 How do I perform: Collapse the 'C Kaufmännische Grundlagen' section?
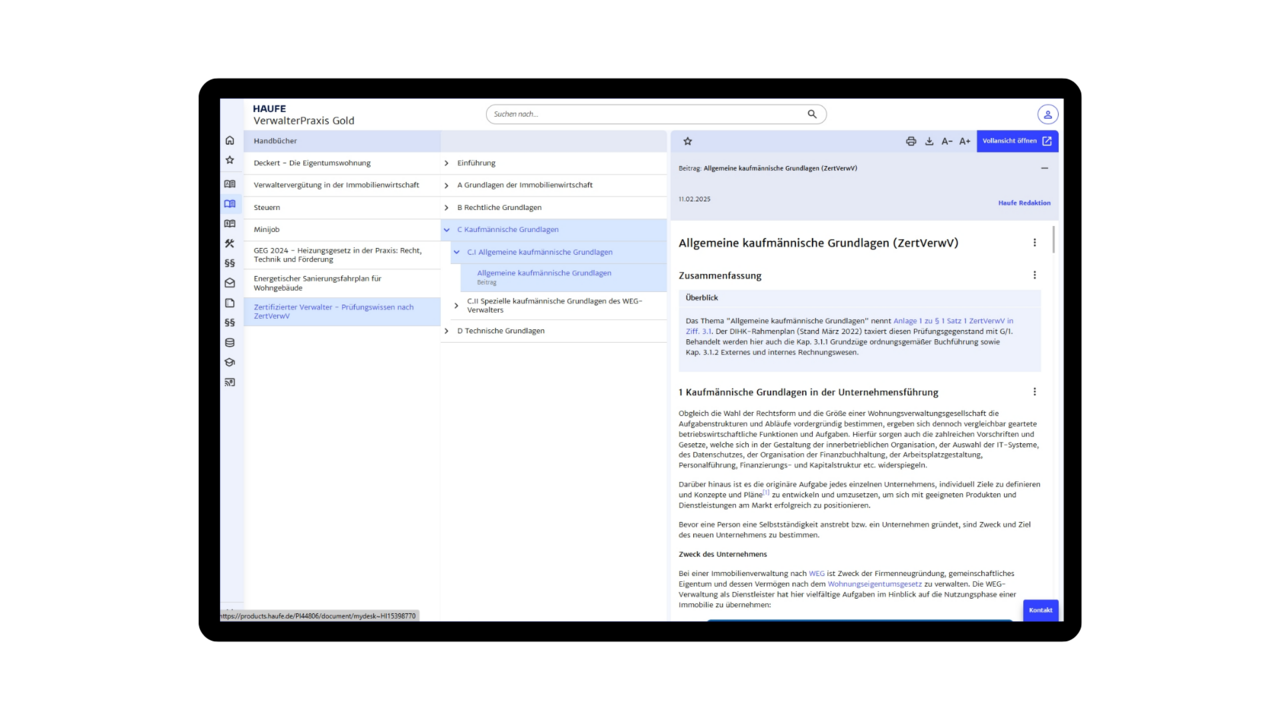447,230
